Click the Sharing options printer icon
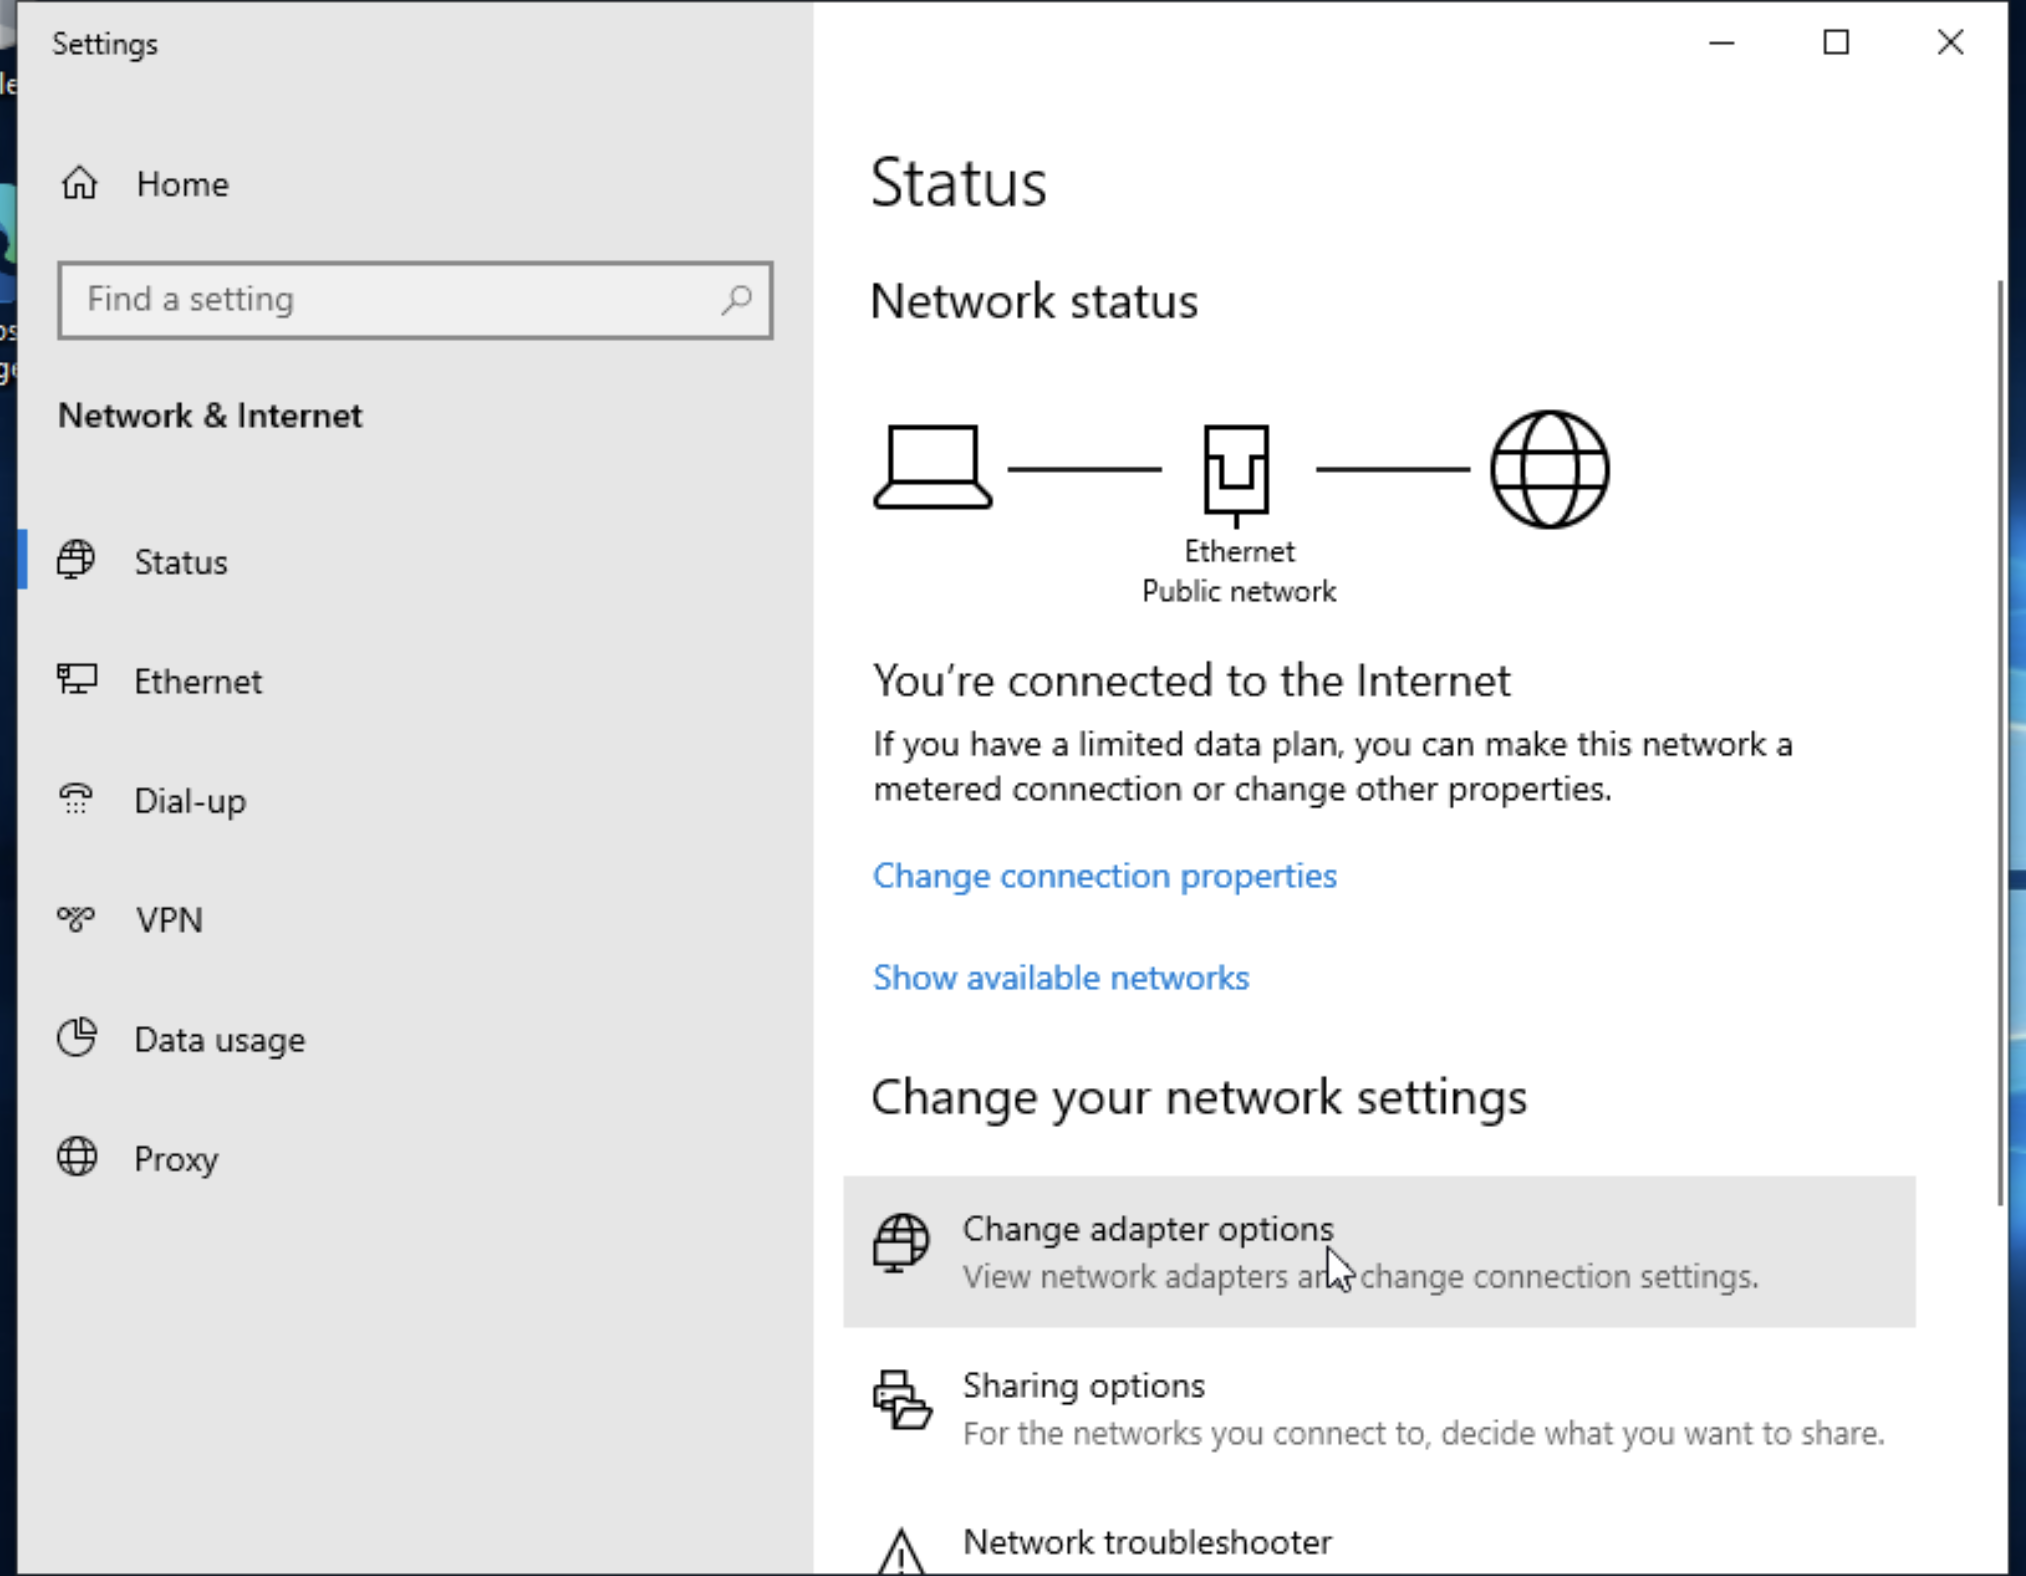The width and height of the screenshot is (2026, 1576). click(901, 1400)
